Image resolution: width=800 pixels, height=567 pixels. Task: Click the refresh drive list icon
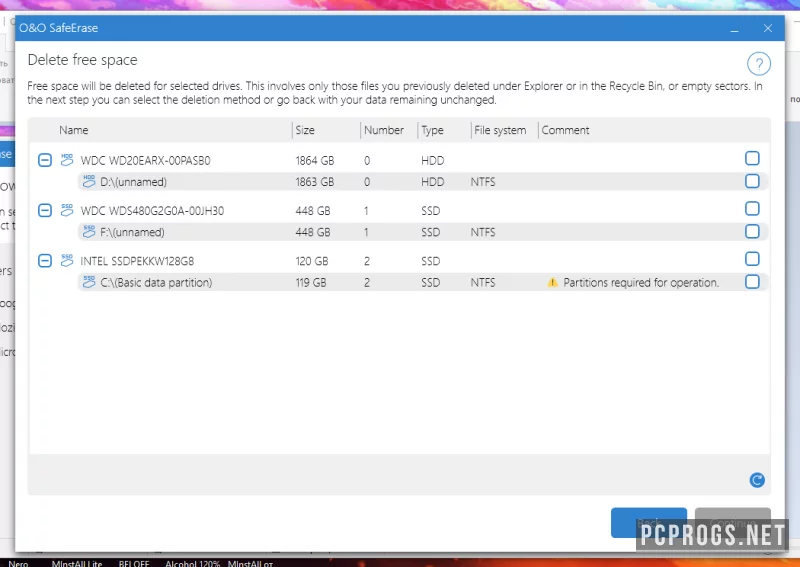click(x=757, y=480)
